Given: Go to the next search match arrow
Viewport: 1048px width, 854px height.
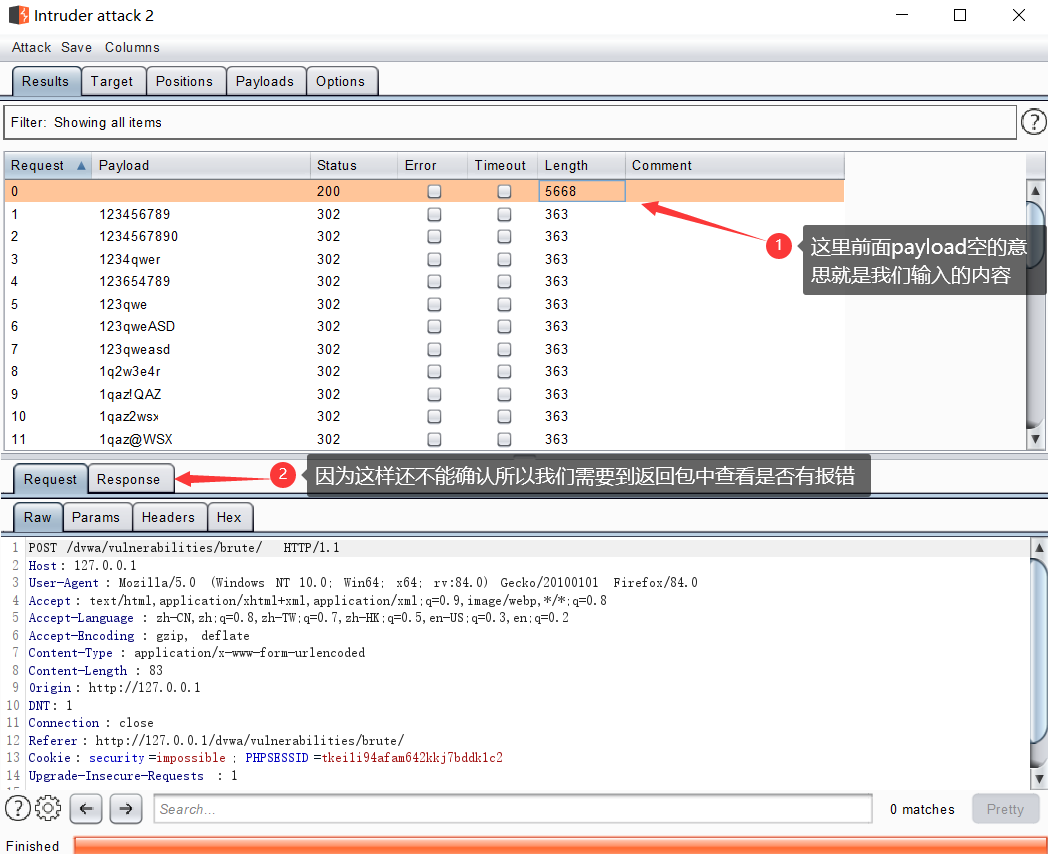Looking at the screenshot, I should point(126,809).
